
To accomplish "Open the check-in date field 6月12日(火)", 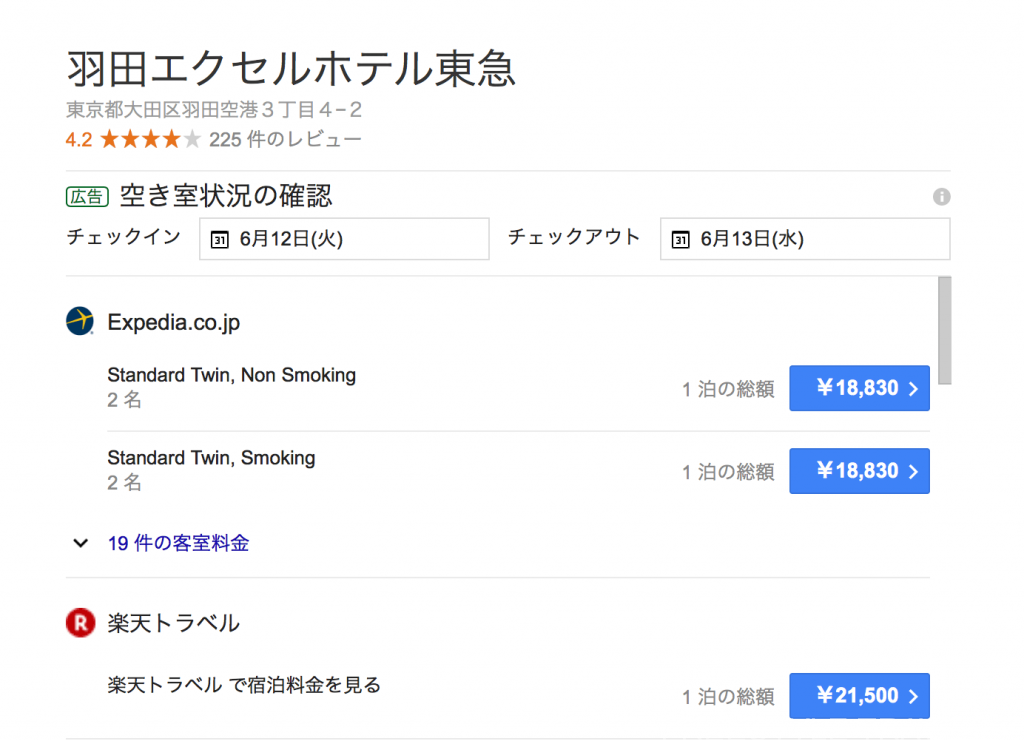I will [x=344, y=239].
